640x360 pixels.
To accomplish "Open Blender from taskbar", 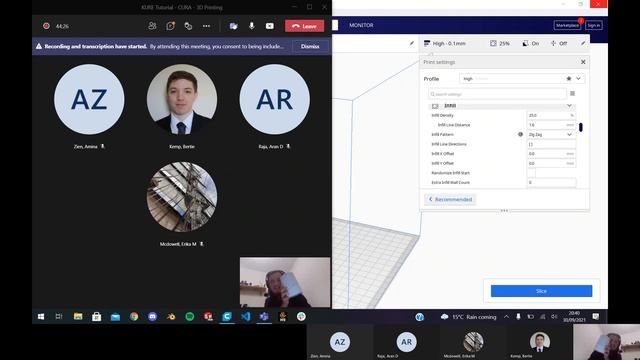I will click(171, 316).
